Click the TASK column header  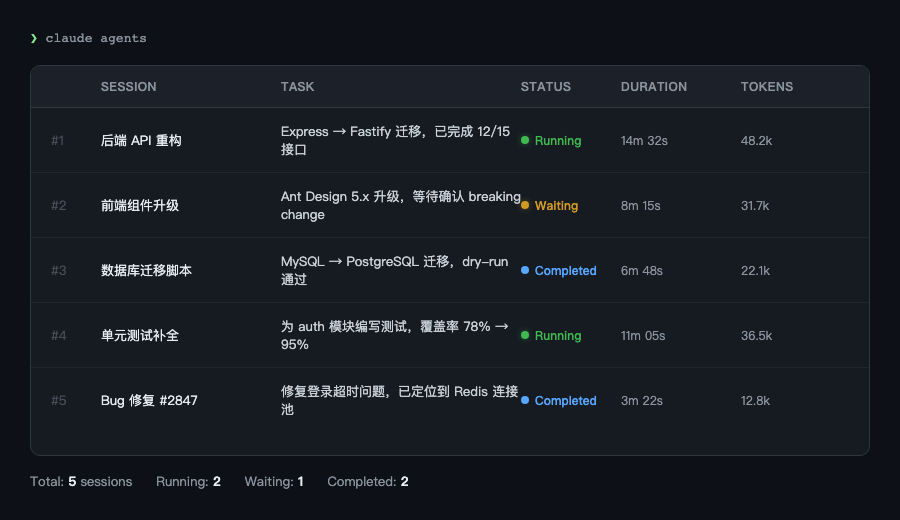click(x=297, y=87)
